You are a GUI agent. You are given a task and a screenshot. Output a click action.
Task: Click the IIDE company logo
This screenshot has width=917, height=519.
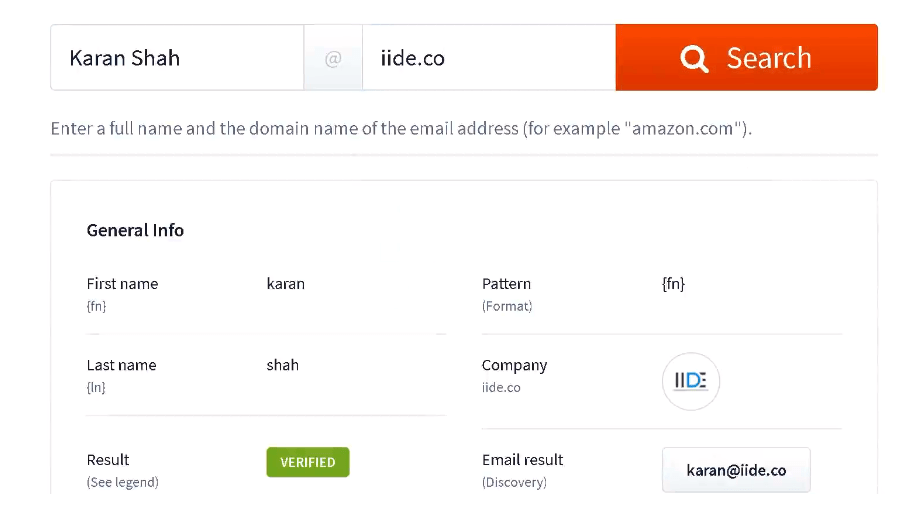click(690, 381)
